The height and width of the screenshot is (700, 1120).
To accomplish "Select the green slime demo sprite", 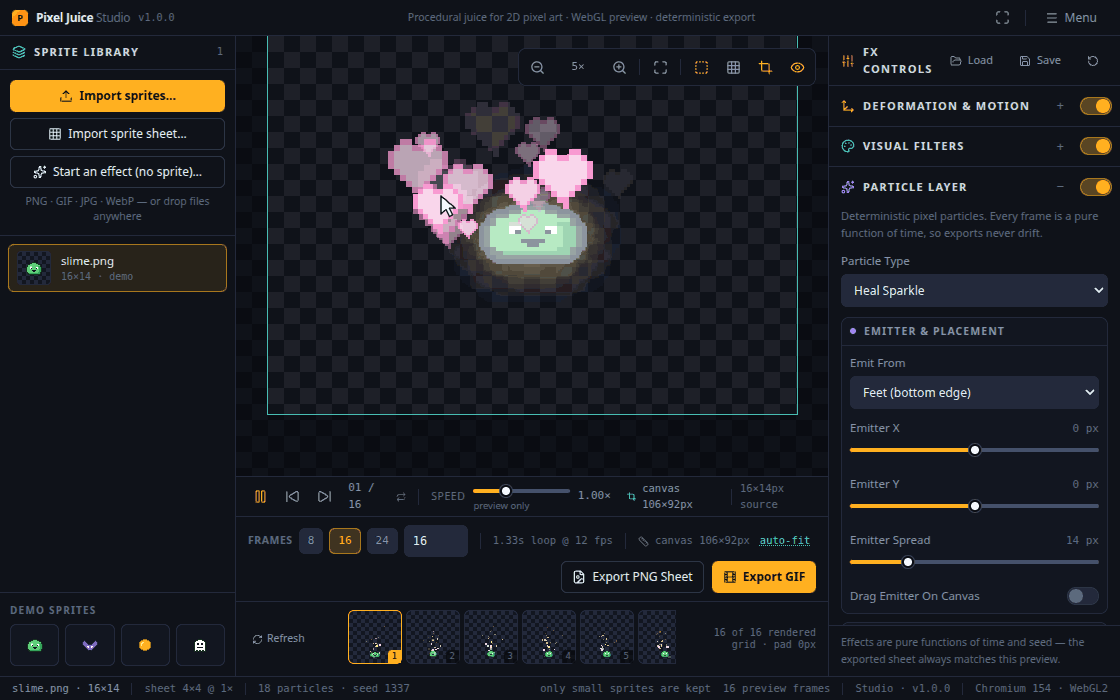I will click(x=34, y=645).
